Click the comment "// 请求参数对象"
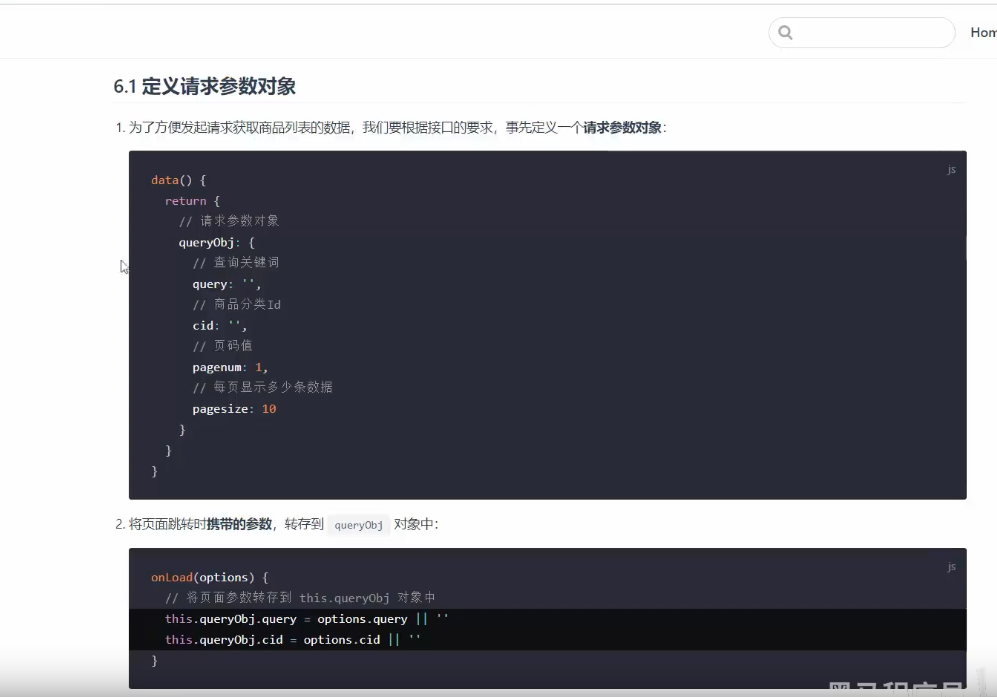The width and height of the screenshot is (997, 697). [229, 221]
